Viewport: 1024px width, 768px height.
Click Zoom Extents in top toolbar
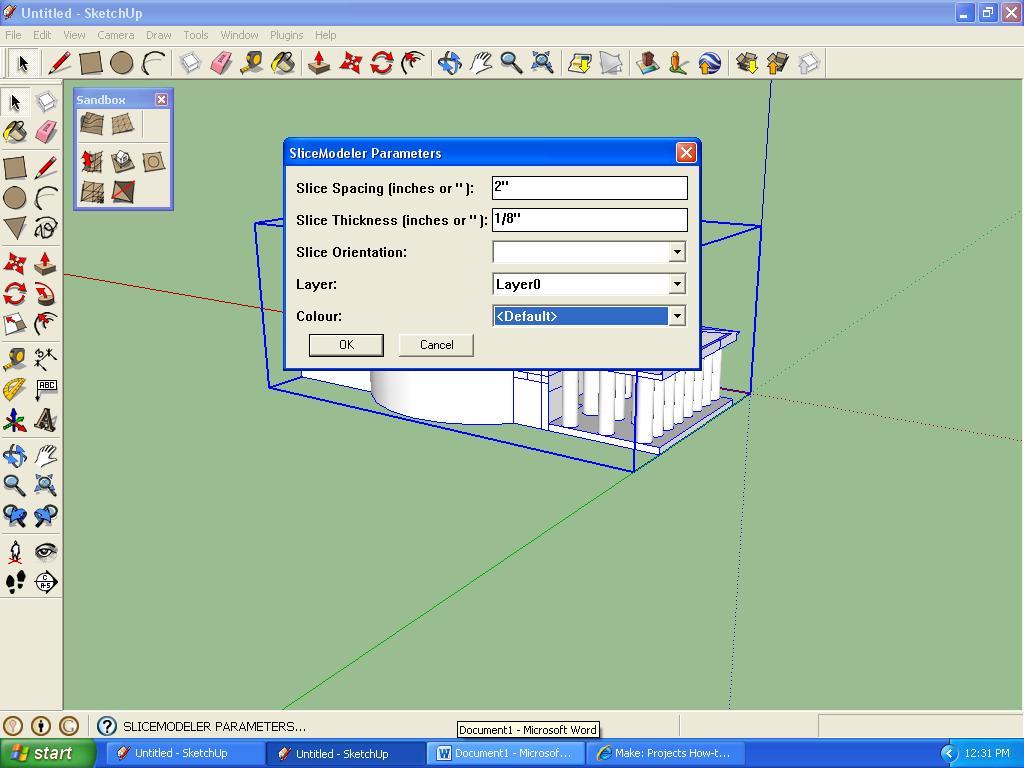tap(542, 63)
